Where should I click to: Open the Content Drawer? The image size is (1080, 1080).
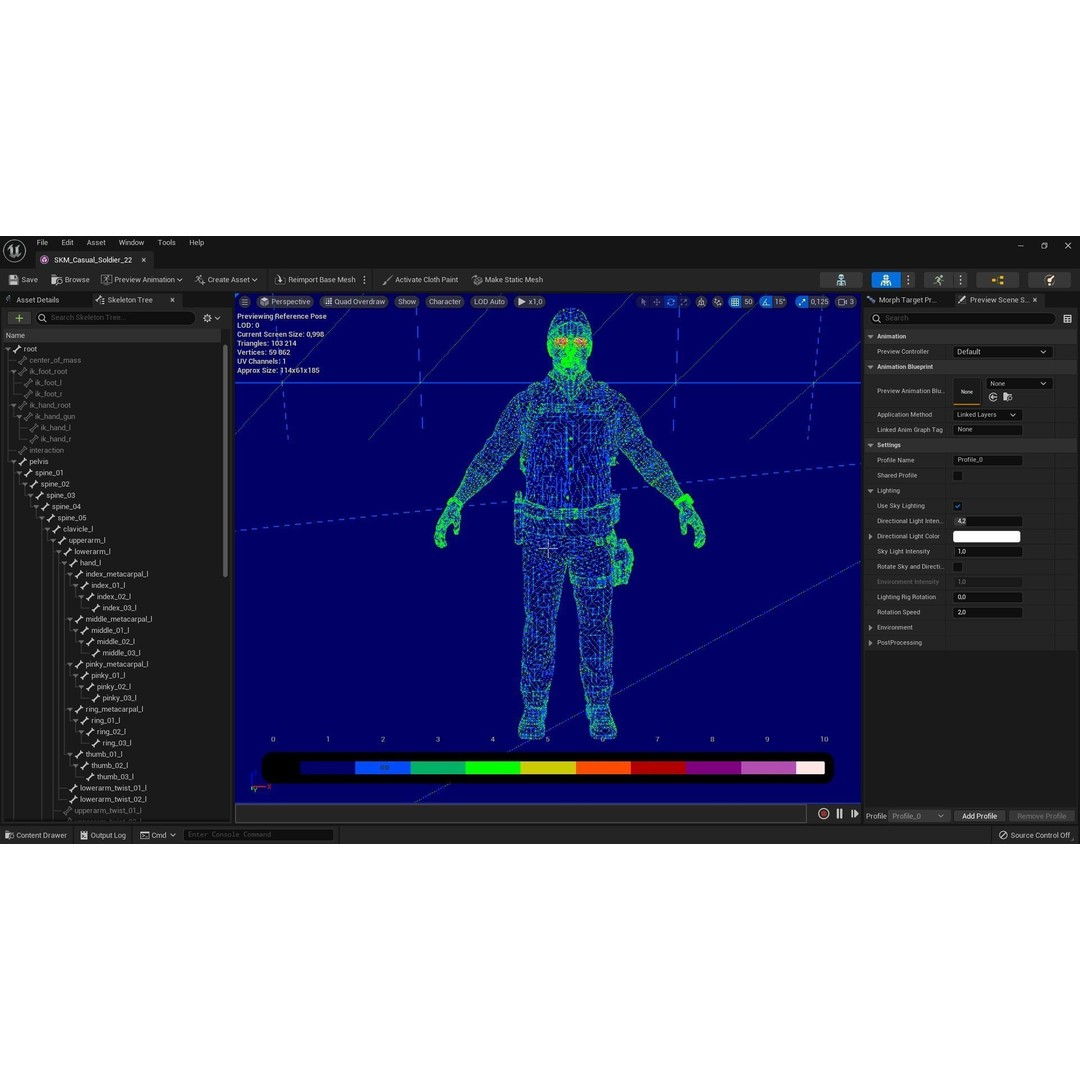pos(36,835)
